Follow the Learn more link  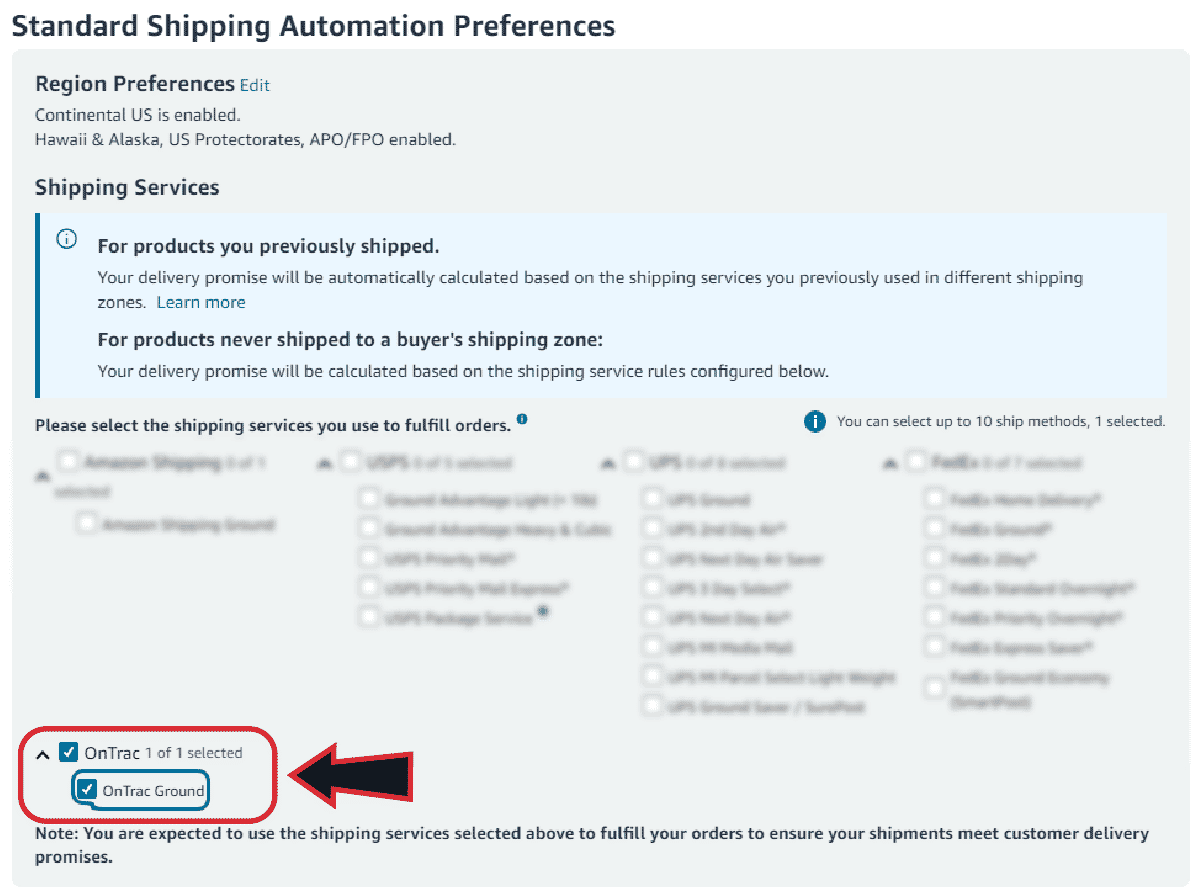tap(201, 302)
